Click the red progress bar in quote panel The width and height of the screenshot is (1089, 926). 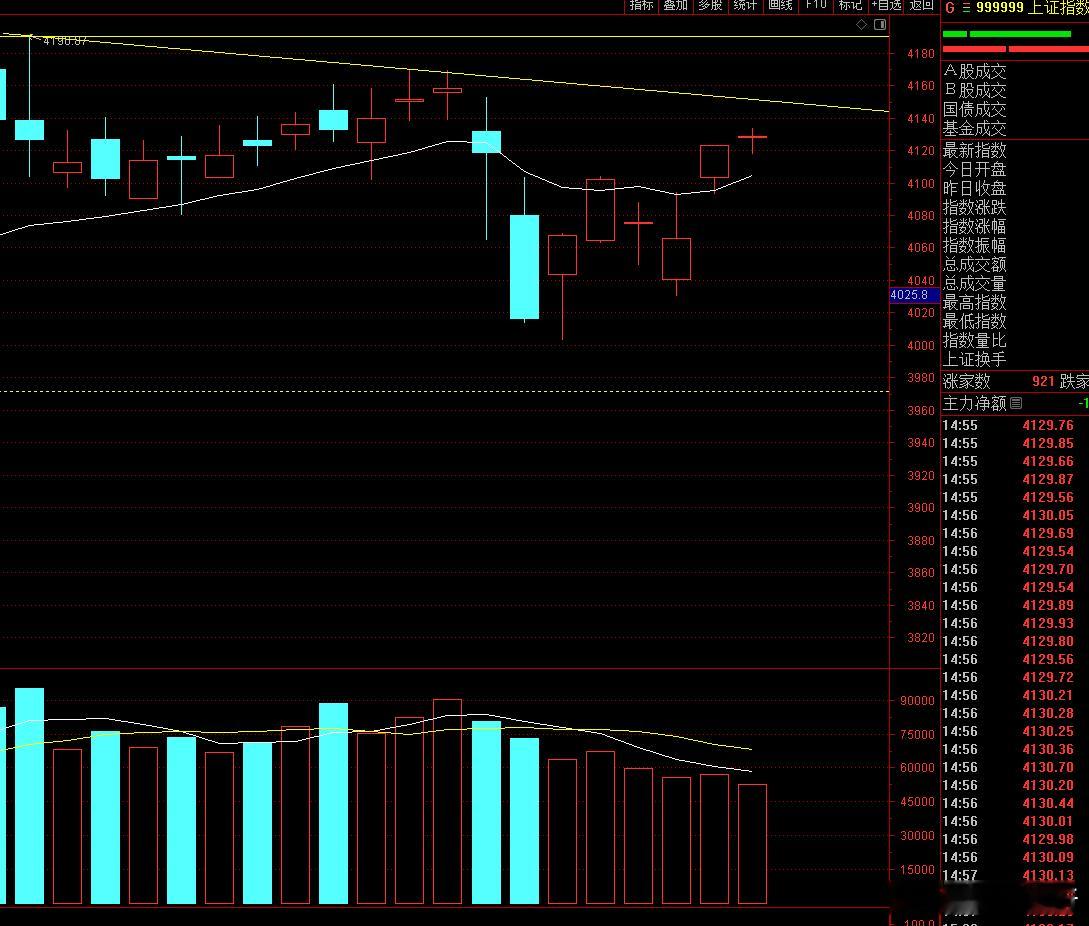(x=1015, y=49)
